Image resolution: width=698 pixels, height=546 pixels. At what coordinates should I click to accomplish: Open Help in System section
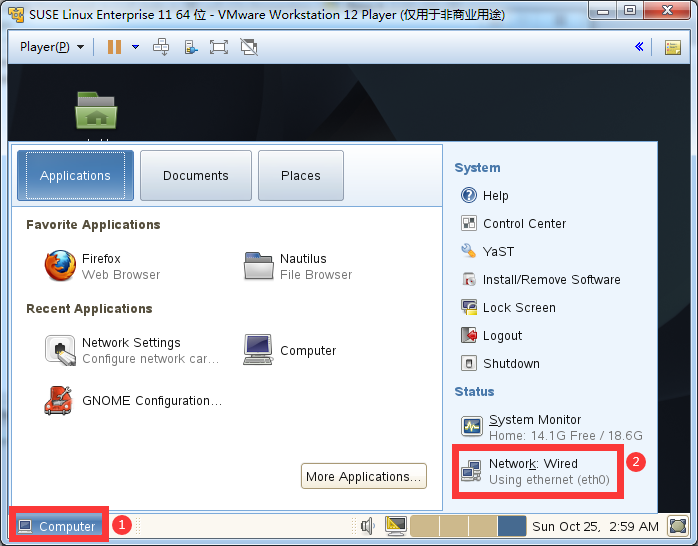(x=485, y=195)
